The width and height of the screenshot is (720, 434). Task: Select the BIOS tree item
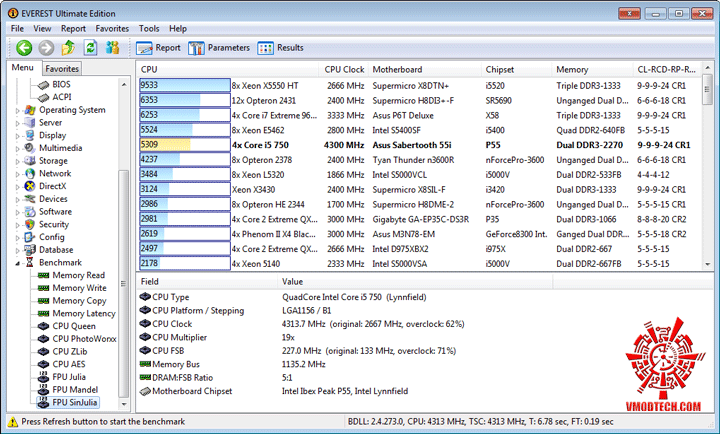pos(61,85)
